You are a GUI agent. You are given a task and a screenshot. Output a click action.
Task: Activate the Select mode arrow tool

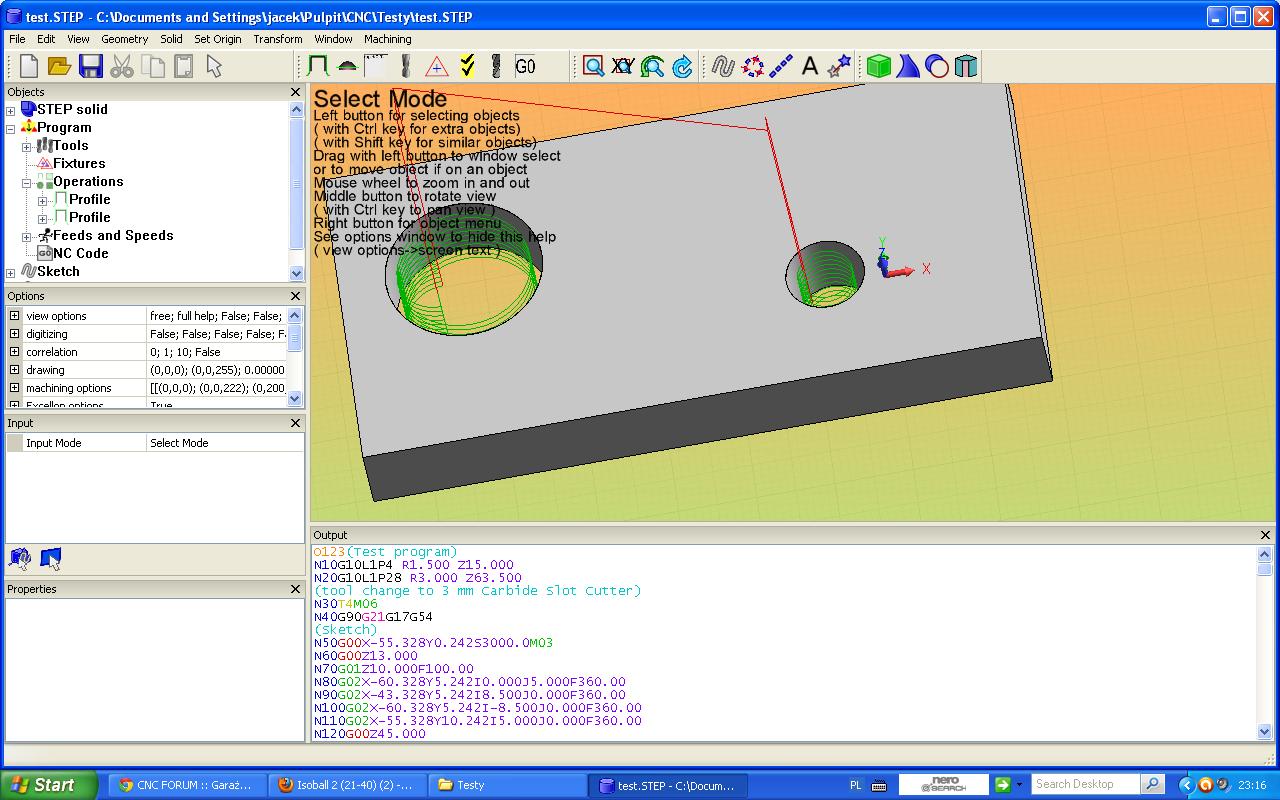[x=214, y=66]
